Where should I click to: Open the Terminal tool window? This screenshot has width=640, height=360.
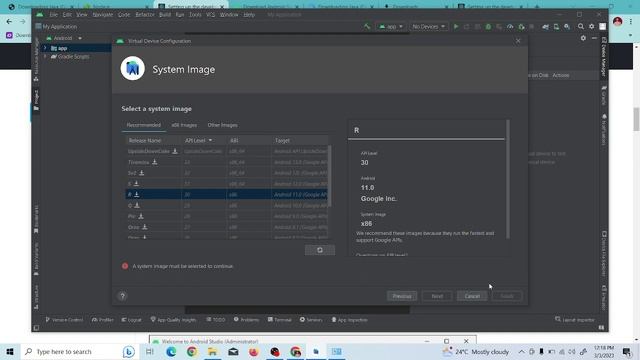pyautogui.click(x=280, y=320)
